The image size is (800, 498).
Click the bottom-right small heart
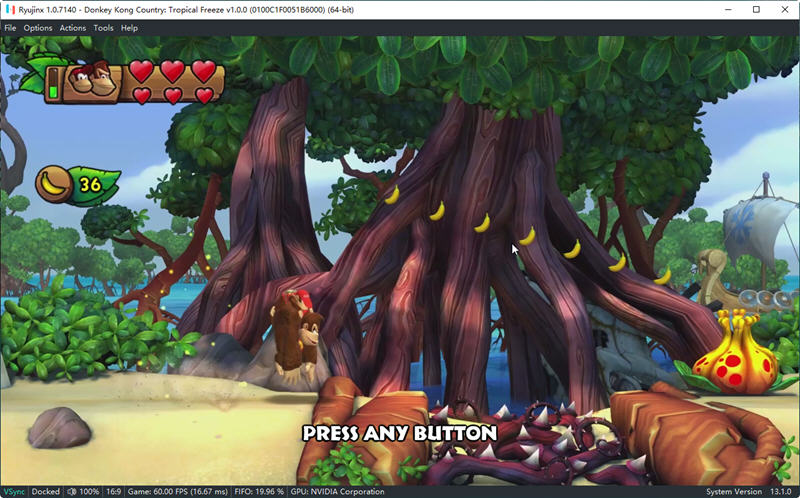(204, 95)
